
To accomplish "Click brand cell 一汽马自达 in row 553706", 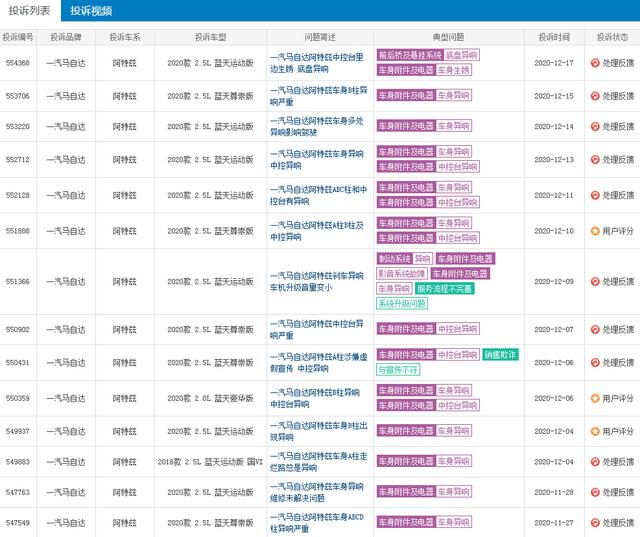I will (66, 96).
